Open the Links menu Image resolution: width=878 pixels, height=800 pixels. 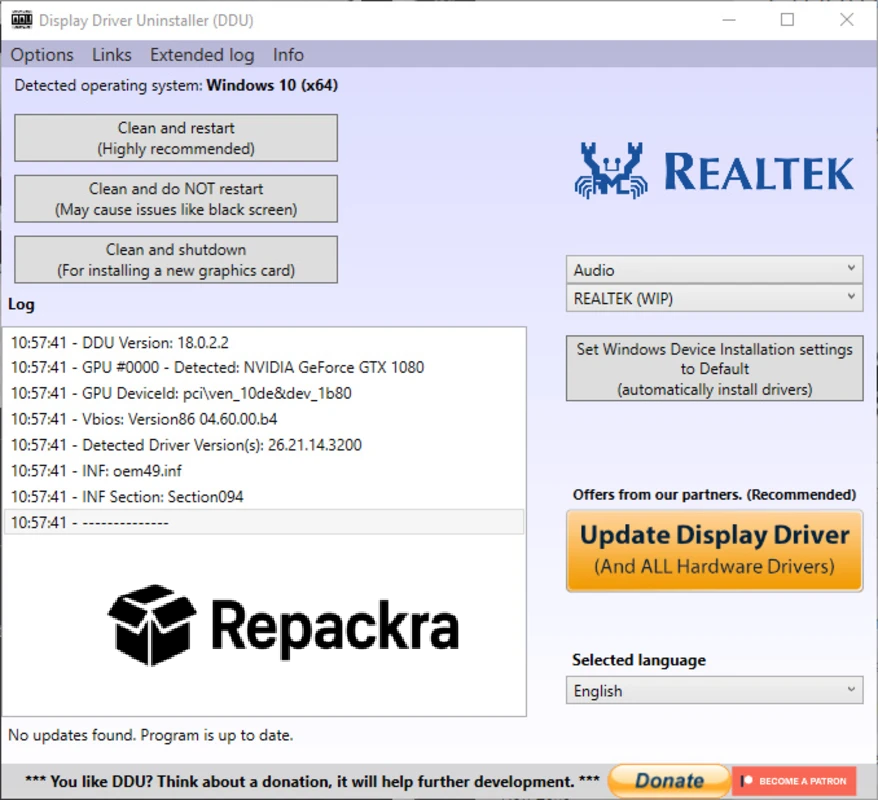(x=111, y=55)
